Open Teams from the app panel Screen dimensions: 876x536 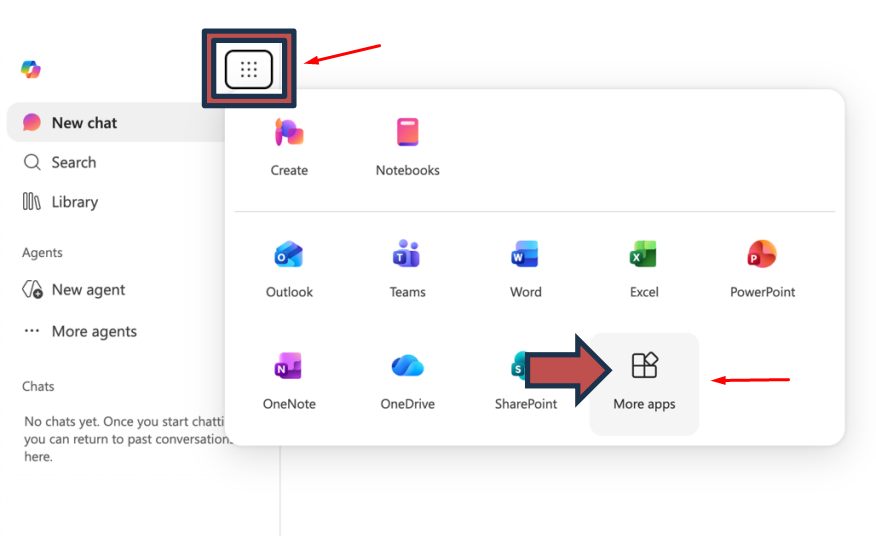tap(407, 269)
